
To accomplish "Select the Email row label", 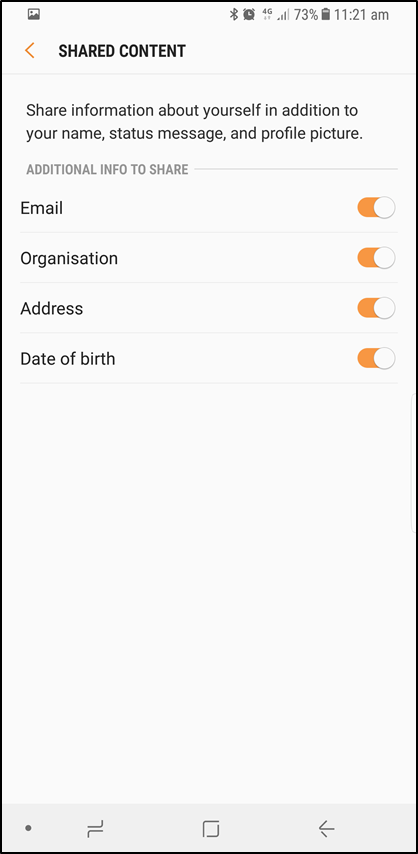I will pyautogui.click(x=41, y=208).
